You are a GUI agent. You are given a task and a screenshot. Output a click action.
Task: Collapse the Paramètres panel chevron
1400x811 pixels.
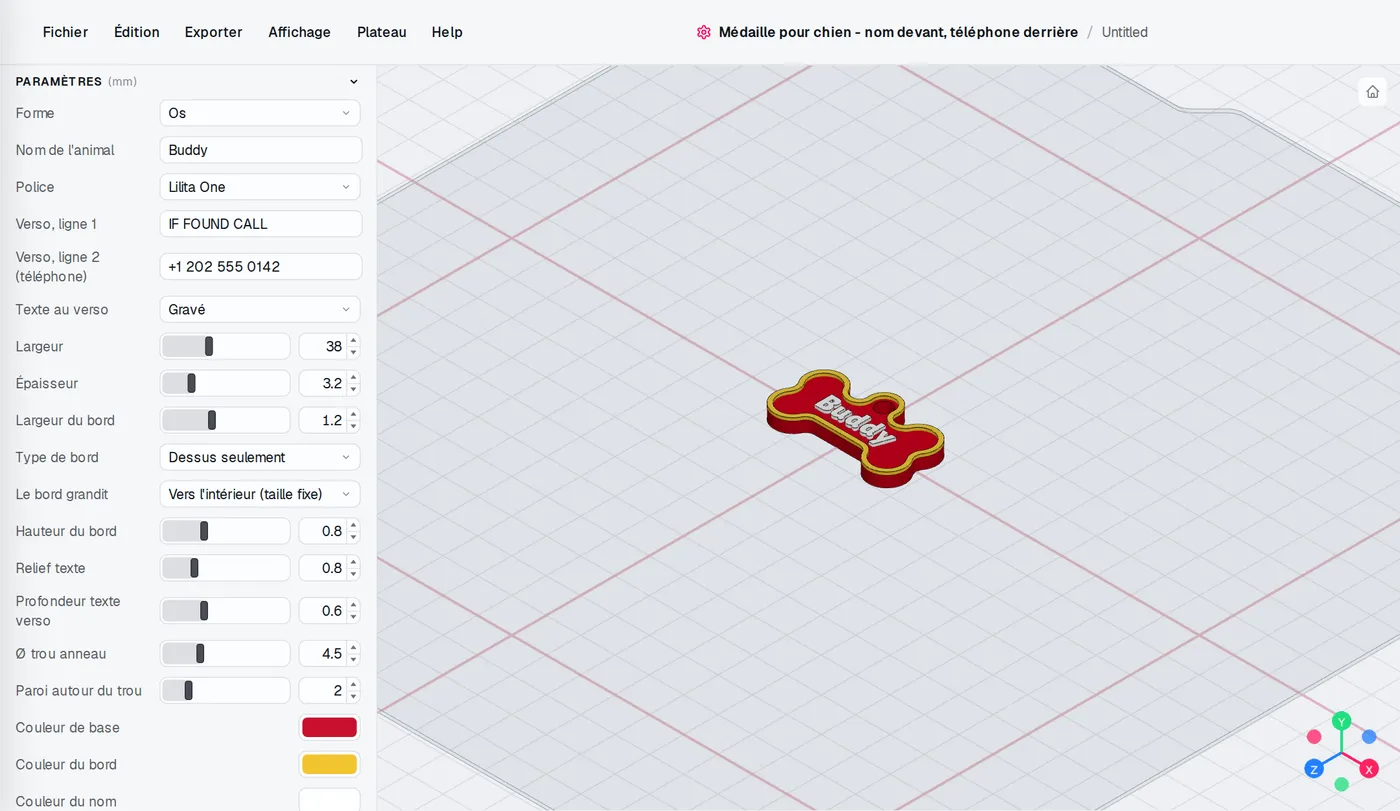pyautogui.click(x=353, y=82)
